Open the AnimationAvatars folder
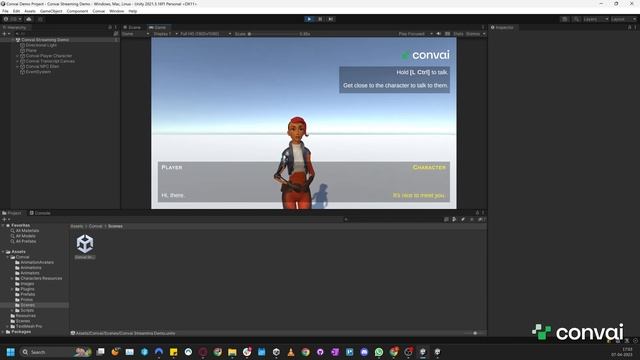Viewport: 640px width, 360px height. coord(37,262)
